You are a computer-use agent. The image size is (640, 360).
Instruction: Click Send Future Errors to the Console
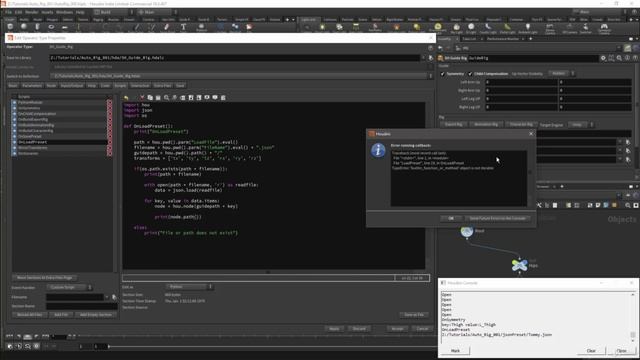coord(497,218)
